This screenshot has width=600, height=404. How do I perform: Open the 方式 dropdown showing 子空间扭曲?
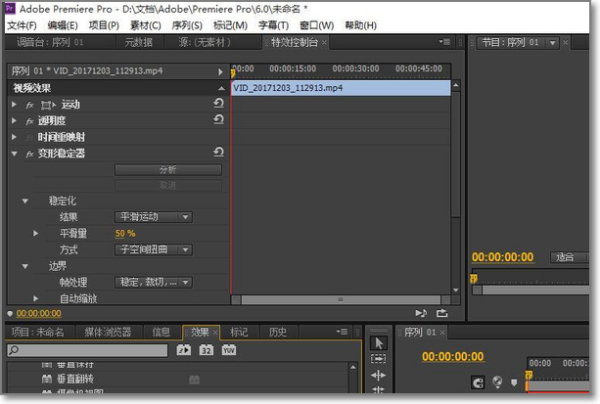point(154,249)
